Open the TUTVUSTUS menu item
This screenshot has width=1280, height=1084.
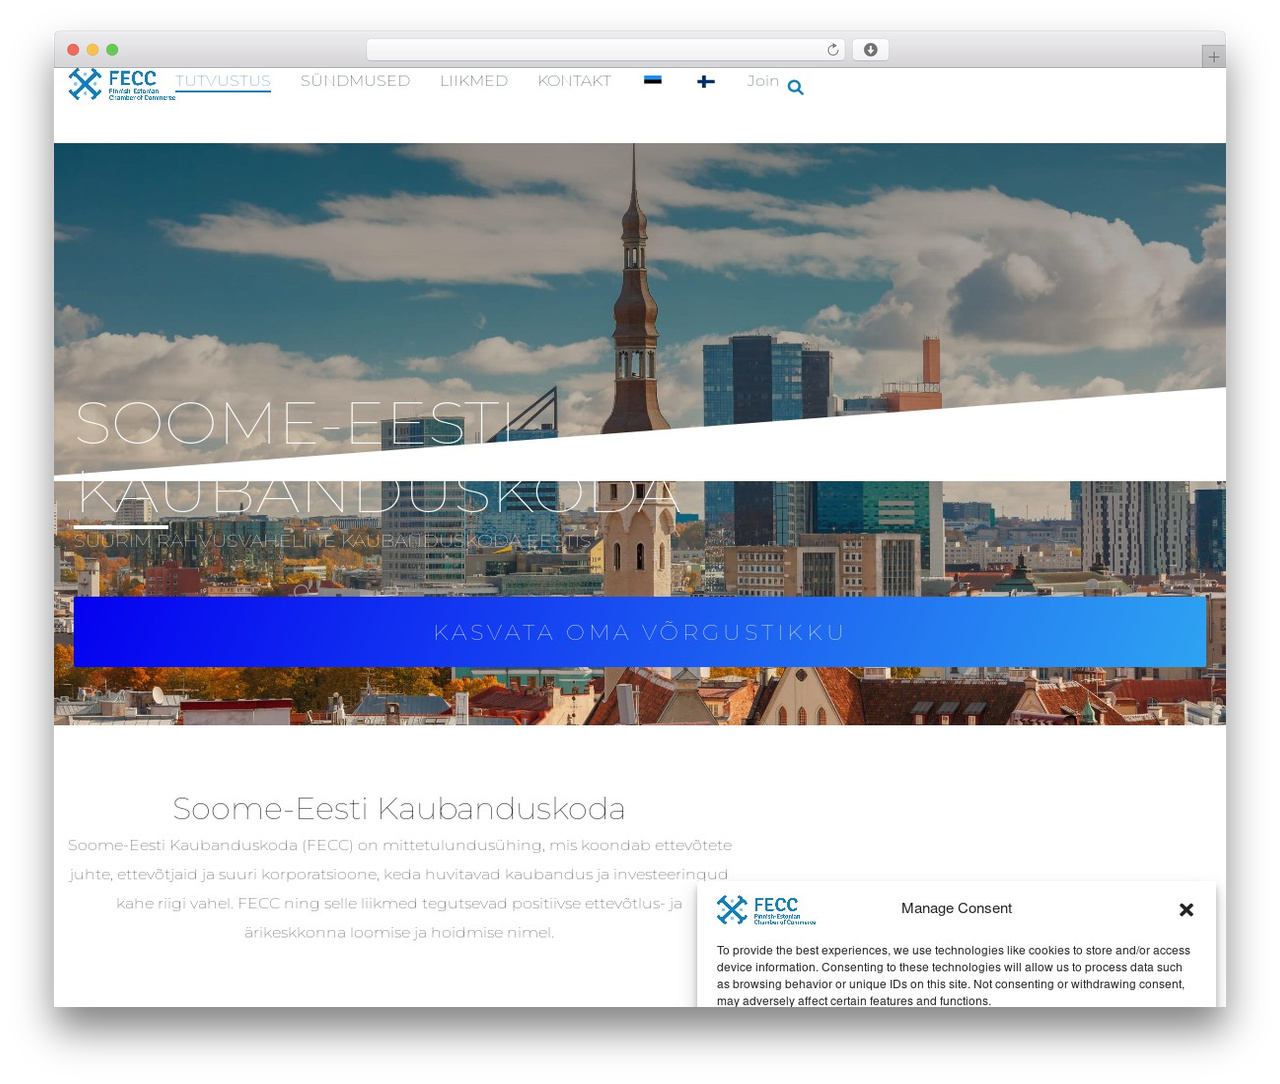(x=223, y=81)
